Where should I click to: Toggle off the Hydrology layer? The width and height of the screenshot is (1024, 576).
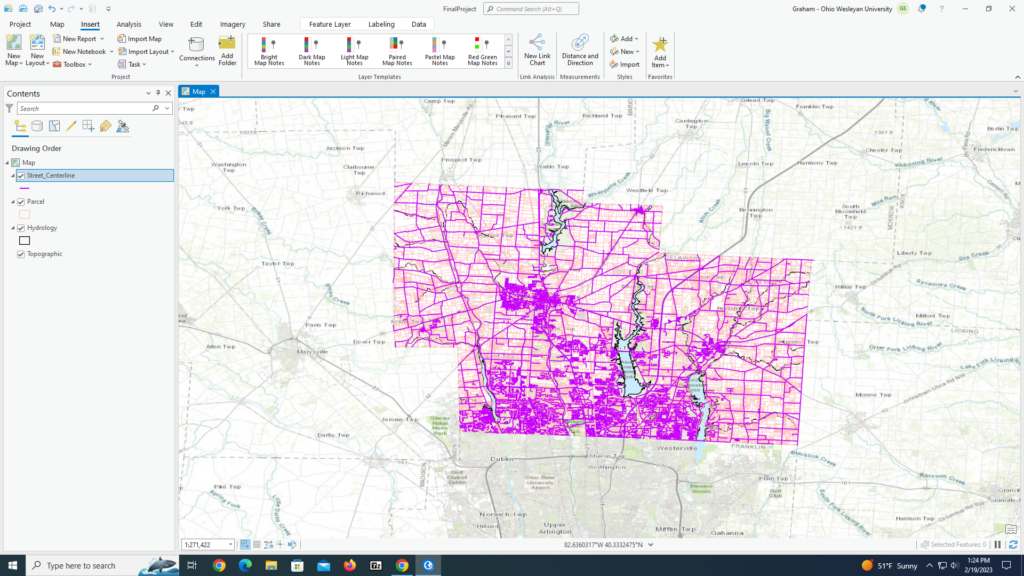[x=21, y=227]
